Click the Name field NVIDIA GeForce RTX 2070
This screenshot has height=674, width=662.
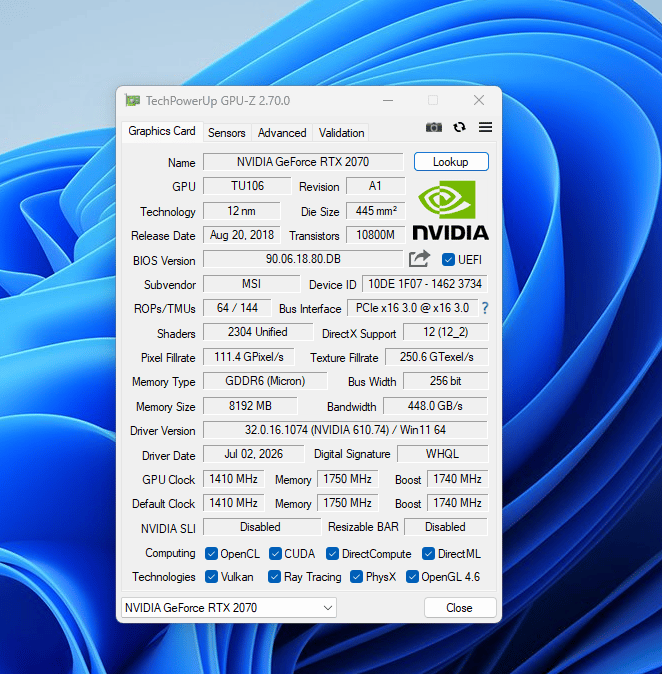pyautogui.click(x=303, y=162)
